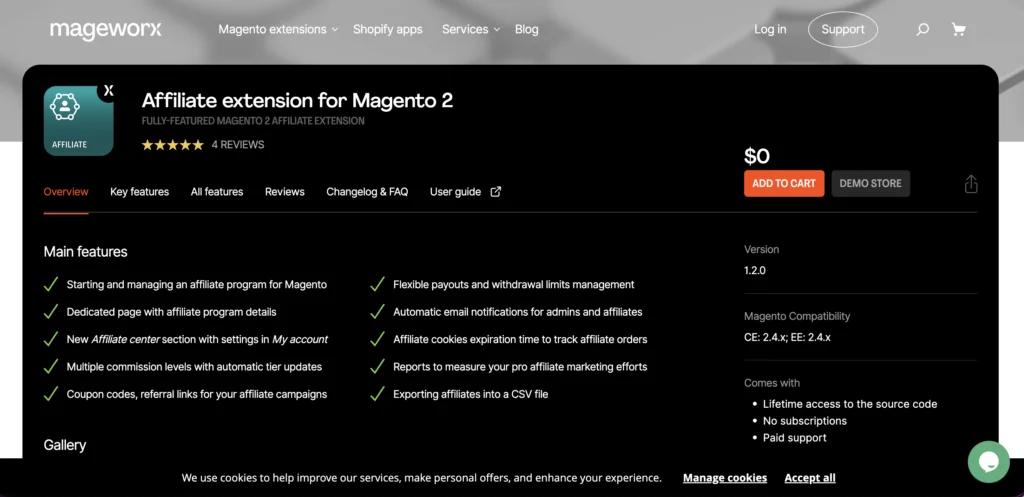This screenshot has height=497, width=1024.
Task: Click checkmark beside 'Automatic email notifications'
Action: tap(377, 312)
